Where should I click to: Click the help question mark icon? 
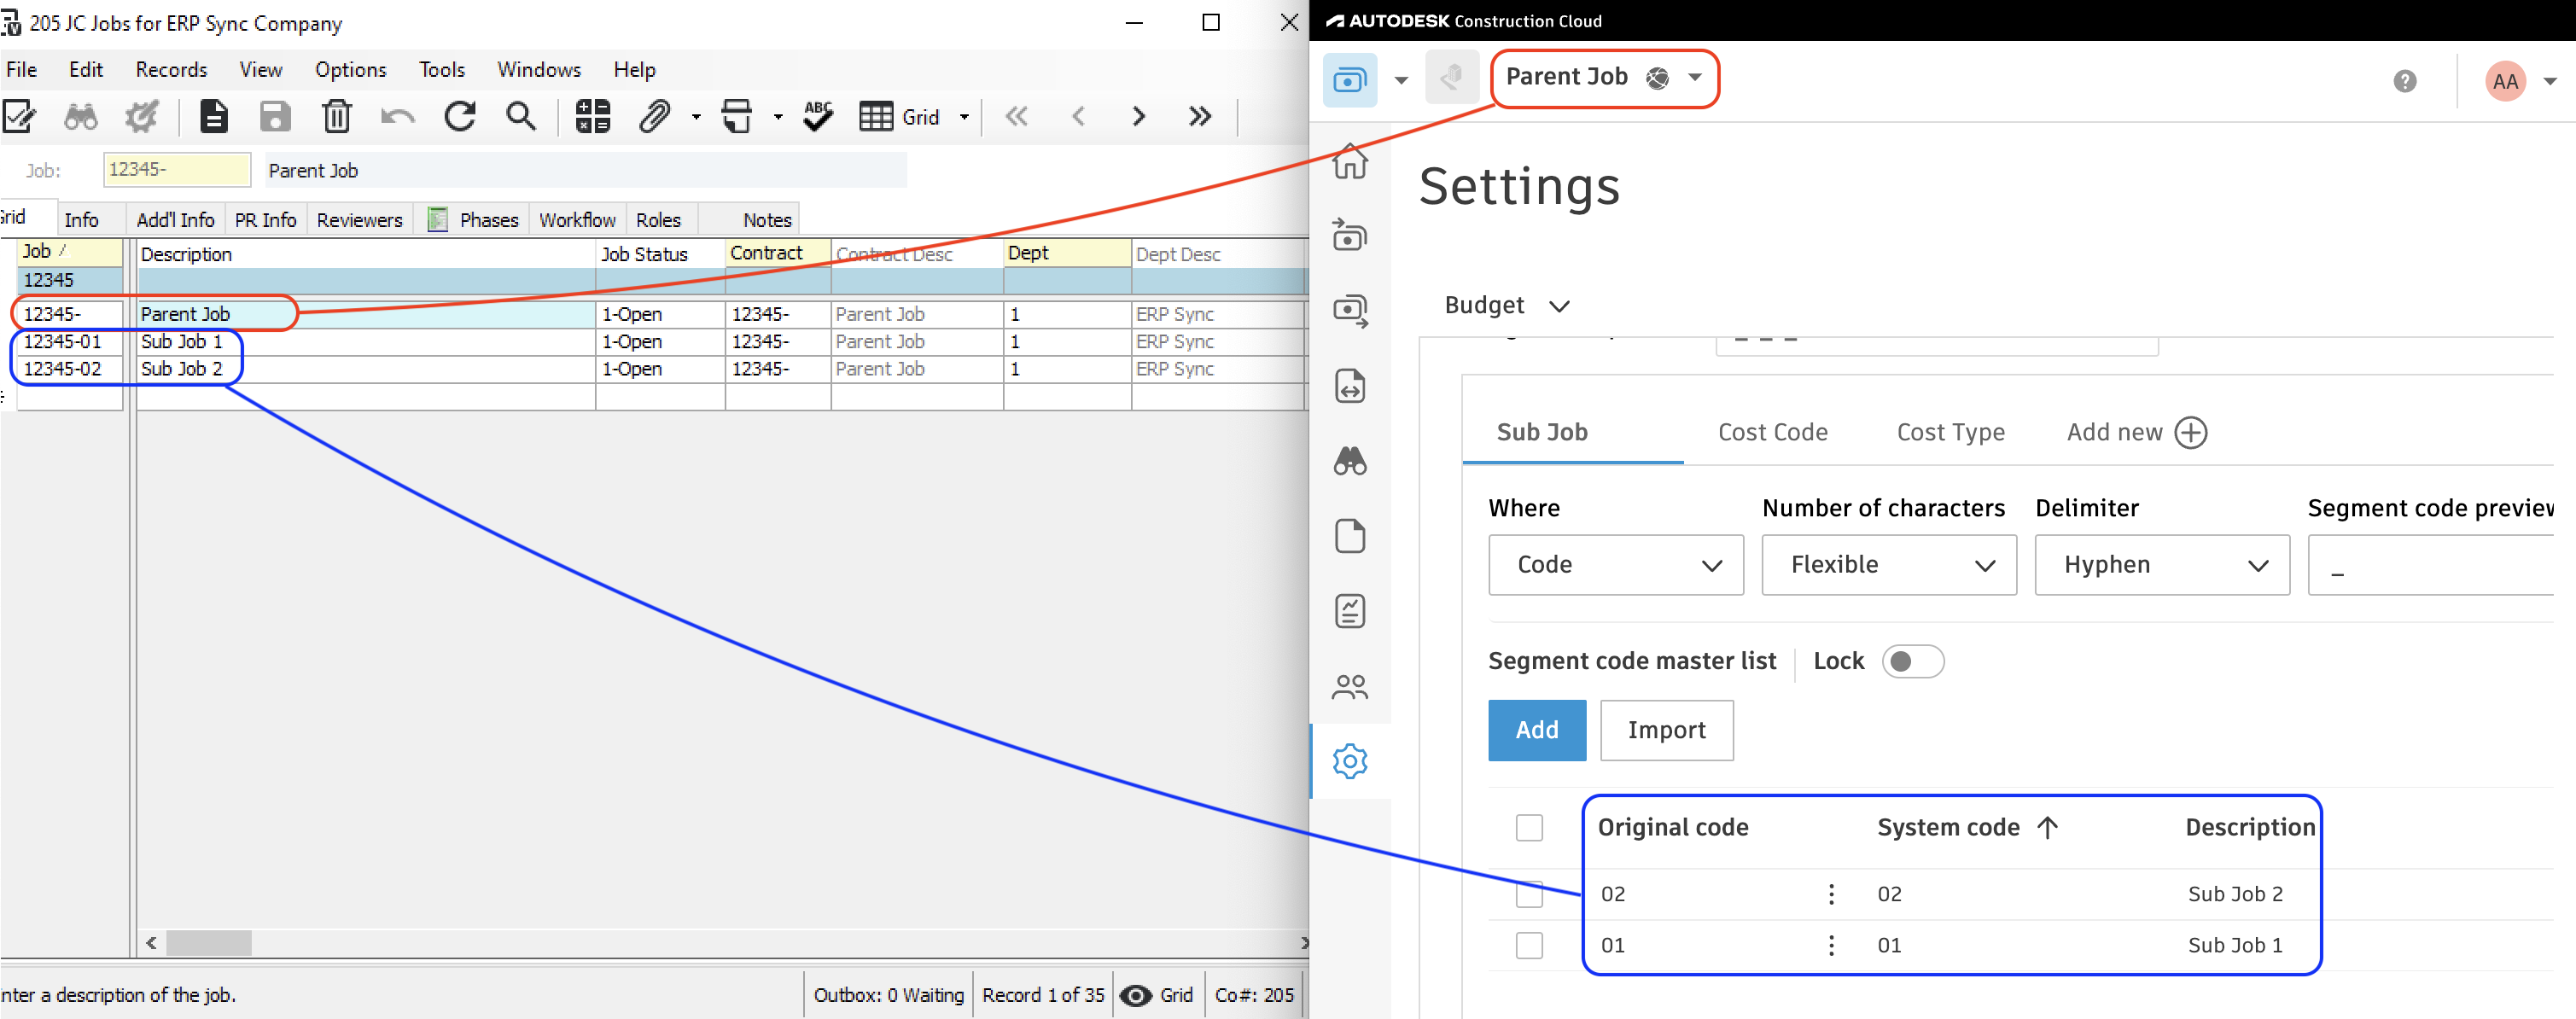[x=2405, y=81]
